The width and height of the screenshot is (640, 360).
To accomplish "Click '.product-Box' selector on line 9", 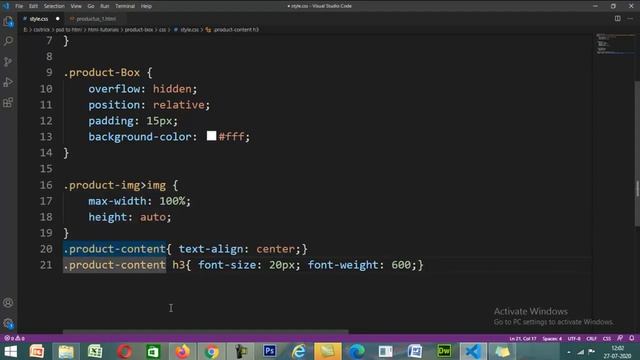I will [102, 73].
